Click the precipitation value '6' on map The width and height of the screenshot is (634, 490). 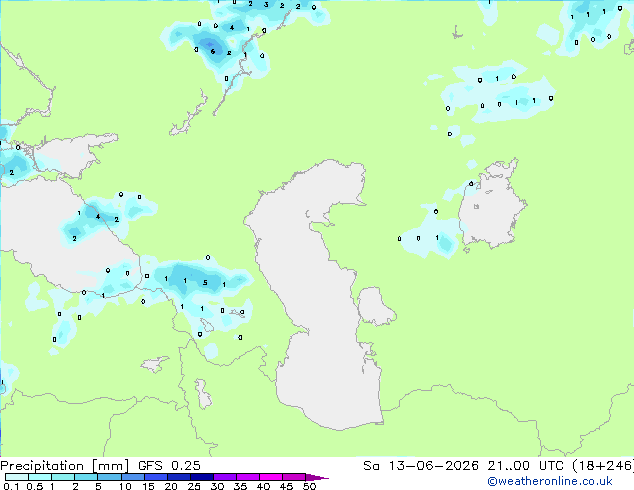(213, 51)
